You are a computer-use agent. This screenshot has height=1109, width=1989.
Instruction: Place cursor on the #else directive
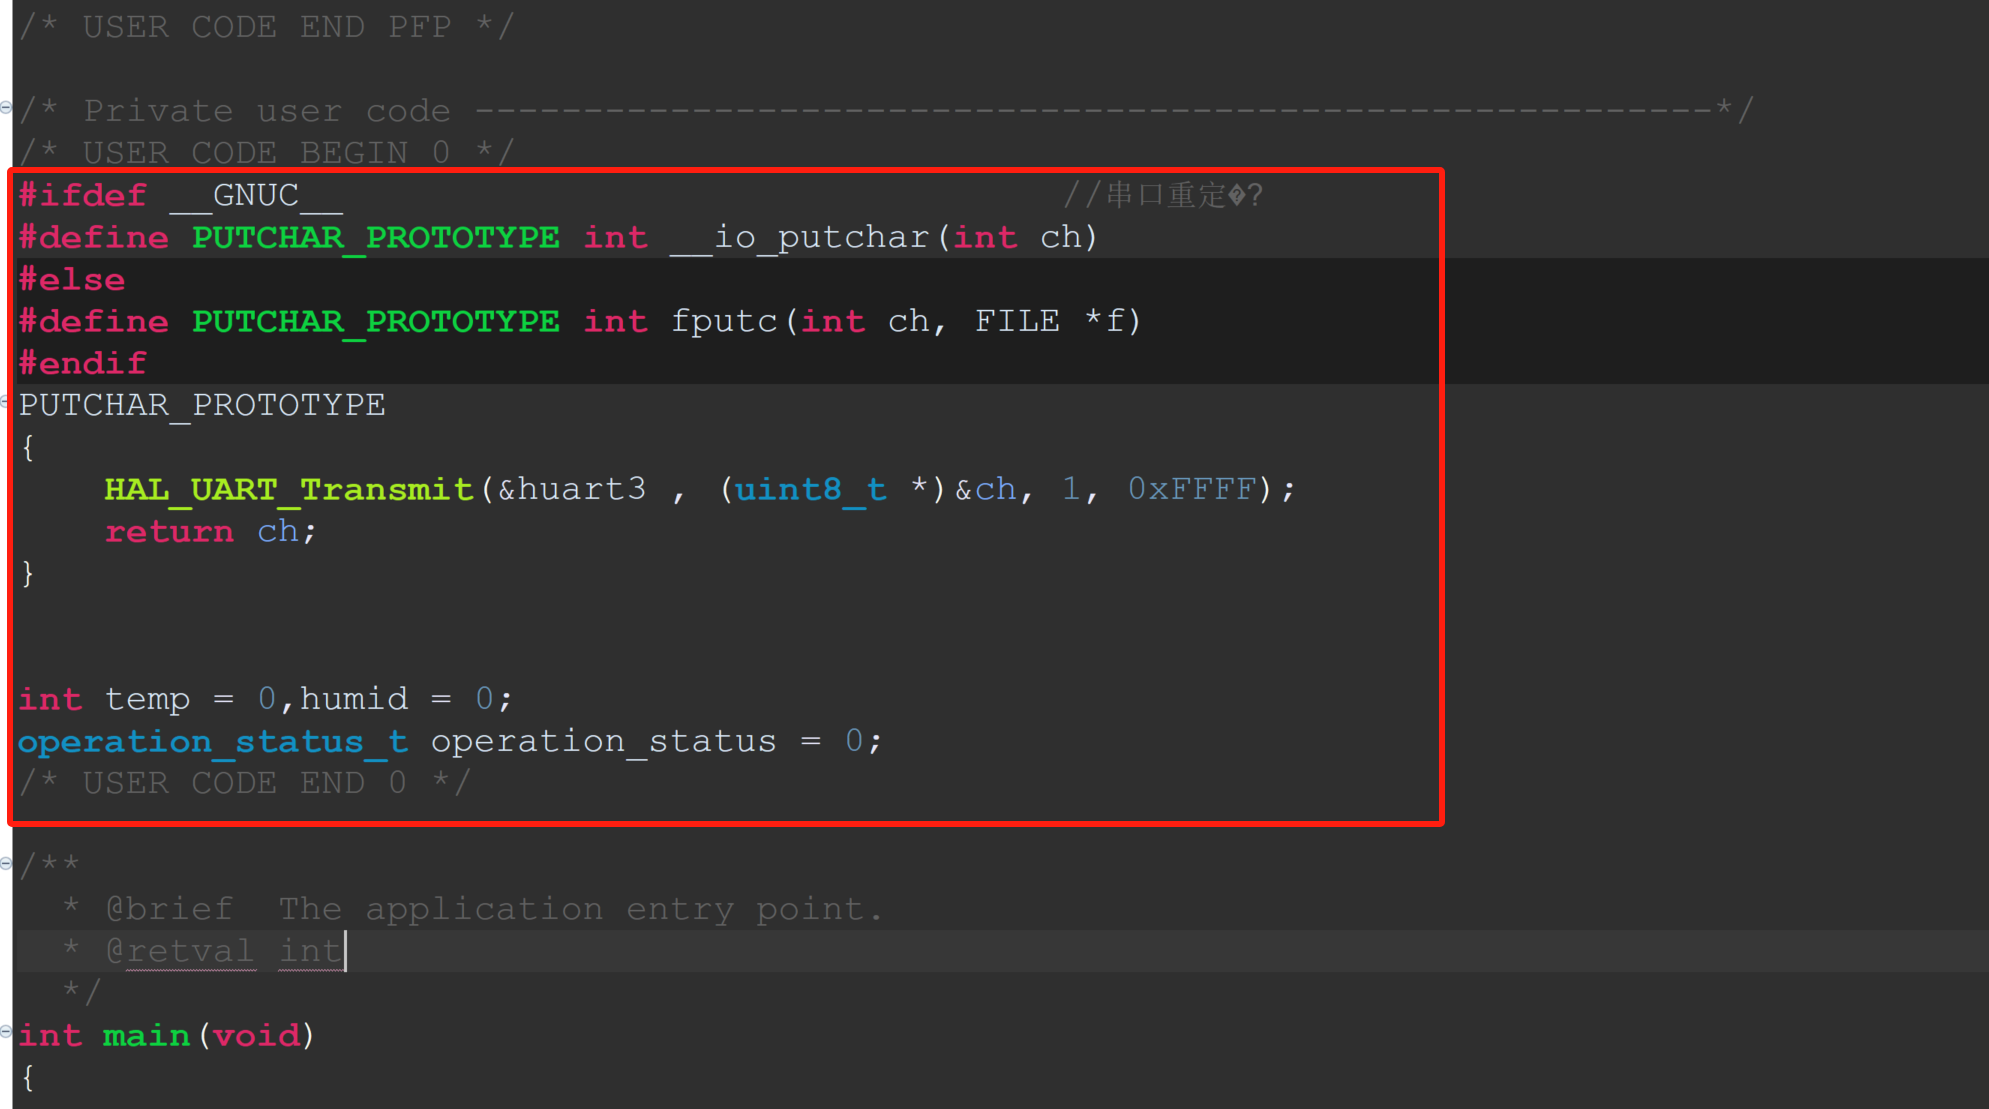[72, 279]
